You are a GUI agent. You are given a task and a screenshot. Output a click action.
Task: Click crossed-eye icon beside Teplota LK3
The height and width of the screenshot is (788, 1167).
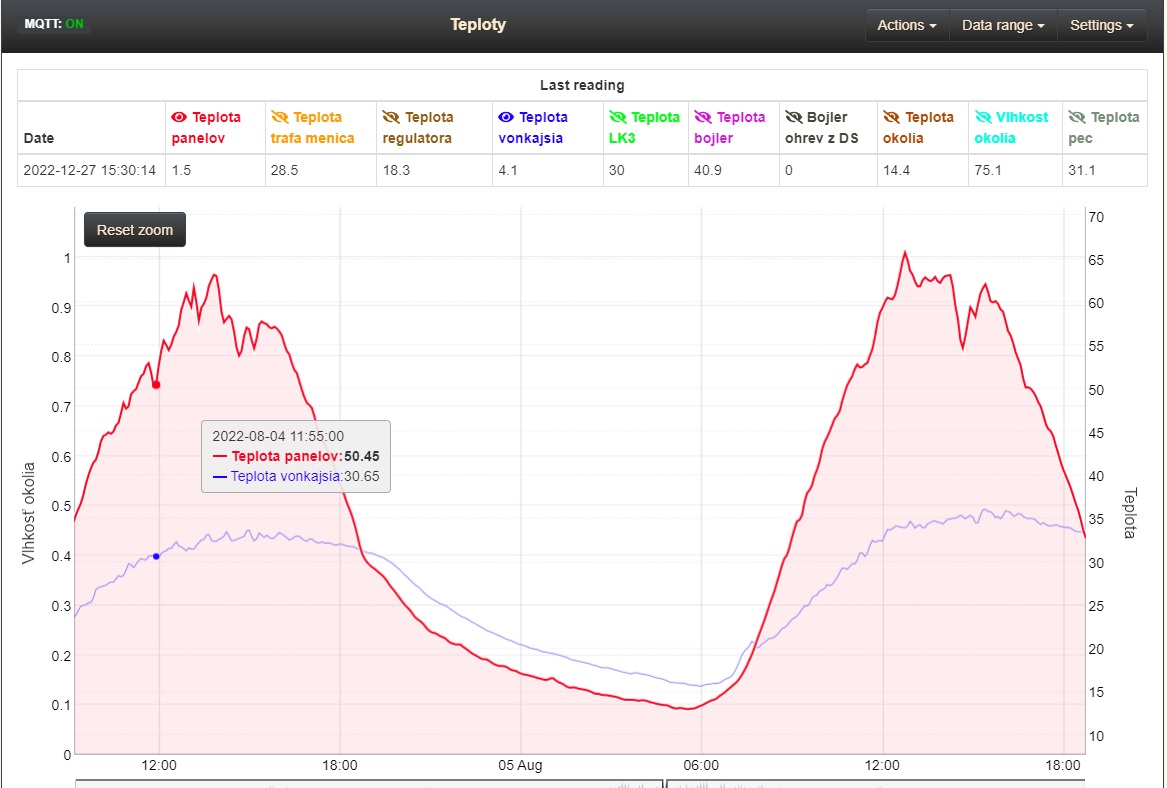617,117
